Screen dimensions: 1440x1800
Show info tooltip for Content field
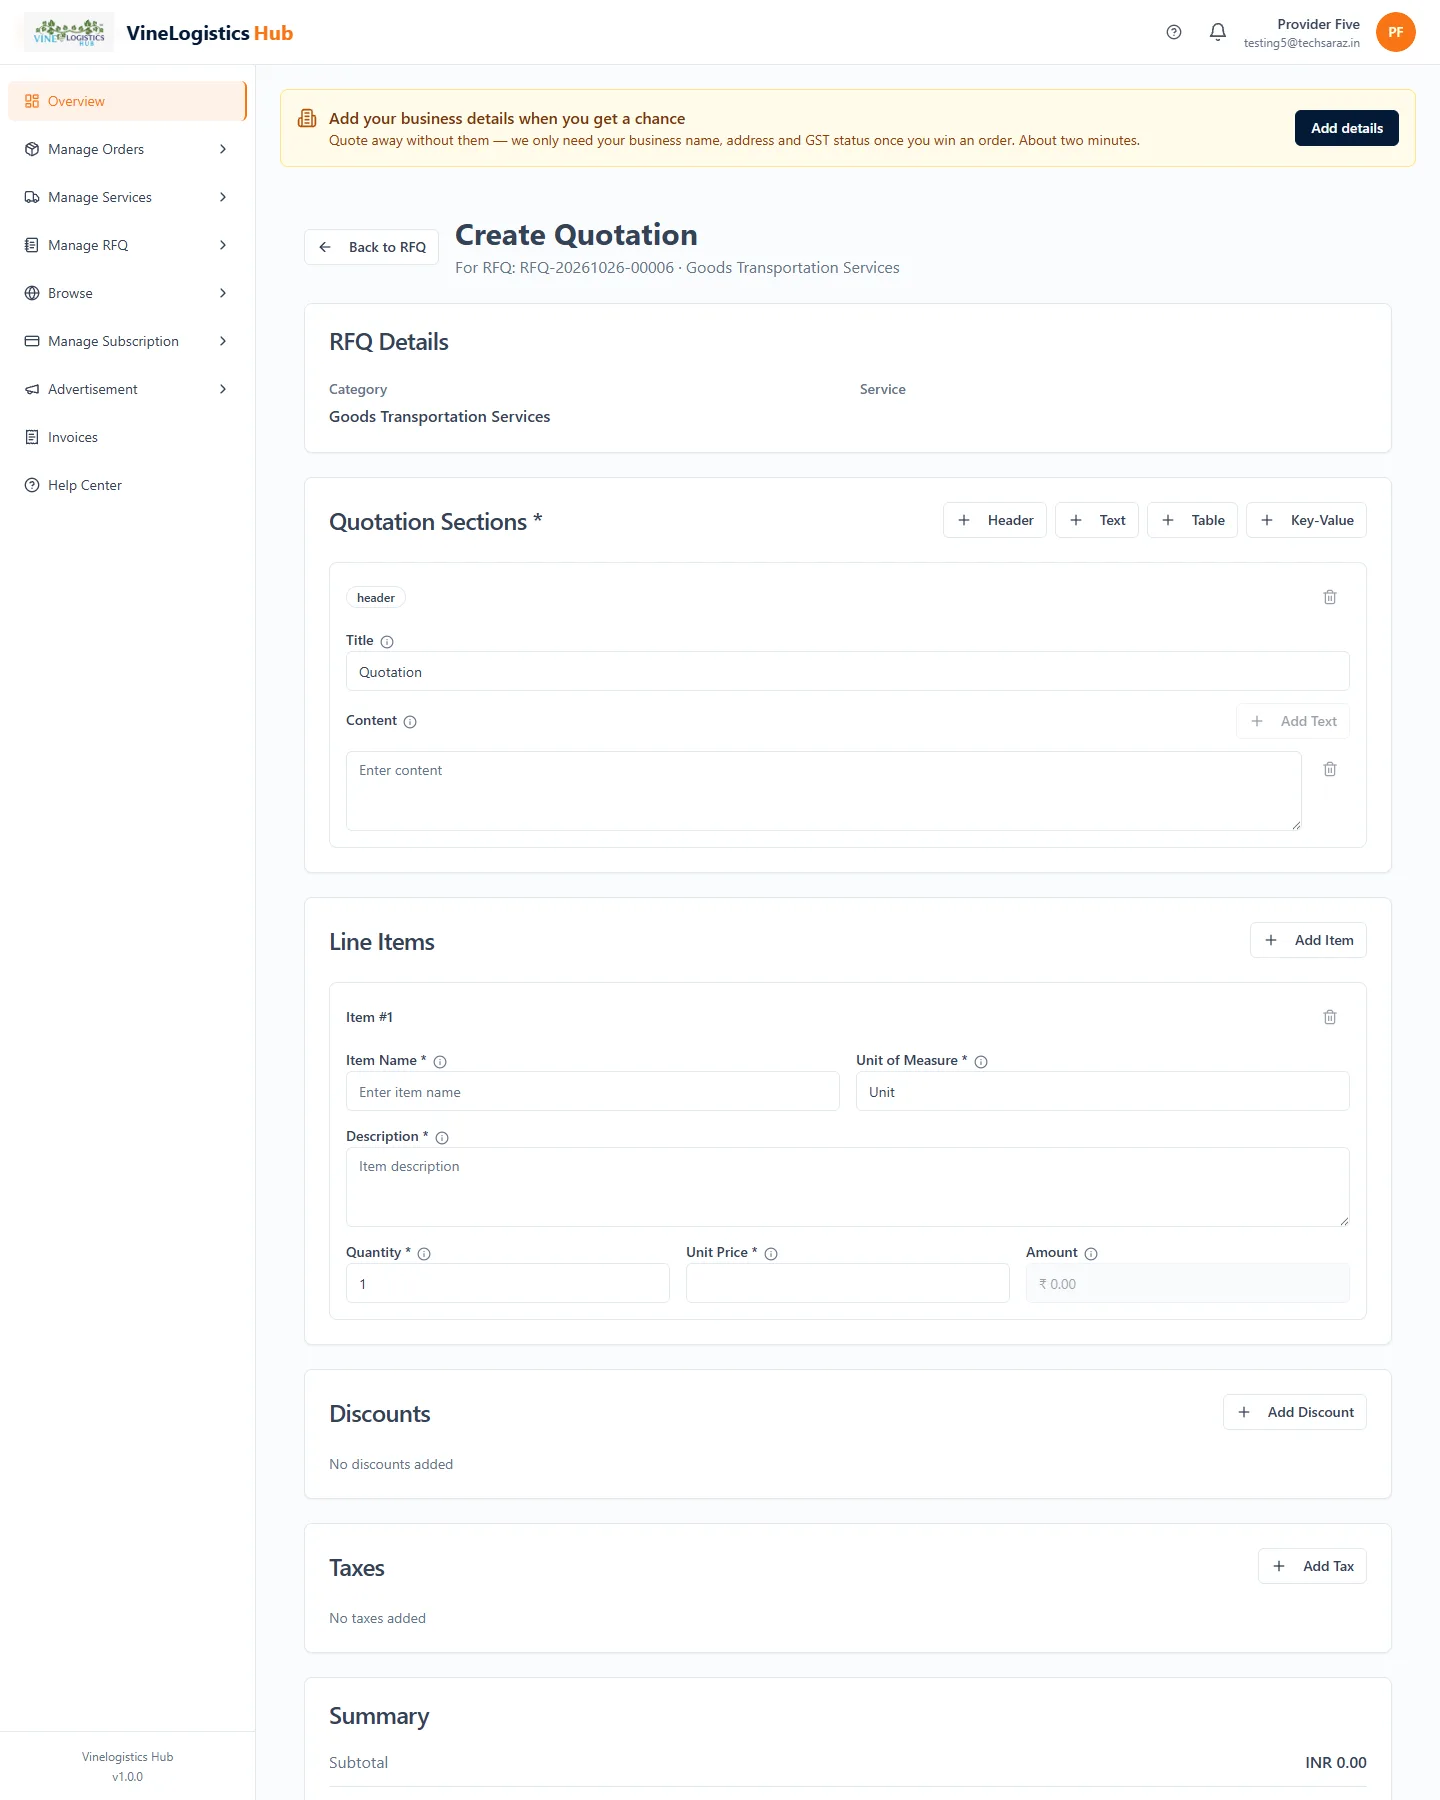(410, 722)
